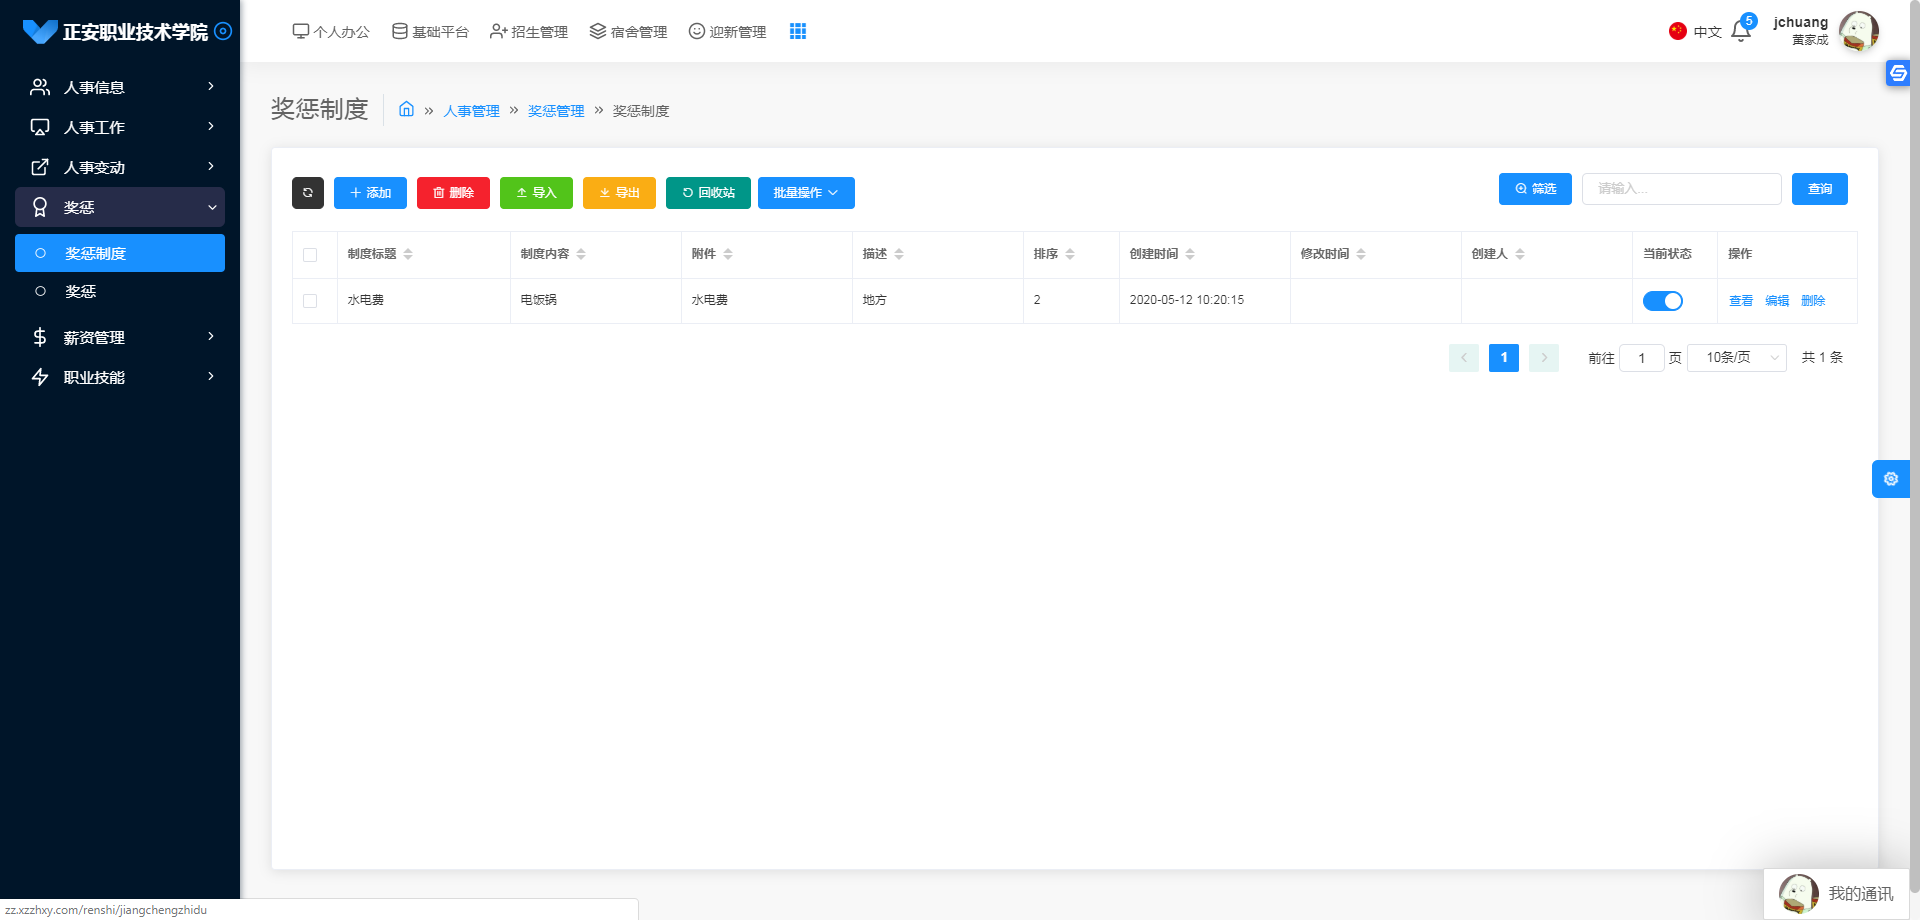Open the apps grid icon in top navigation
This screenshot has height=920, width=1920.
(x=797, y=31)
